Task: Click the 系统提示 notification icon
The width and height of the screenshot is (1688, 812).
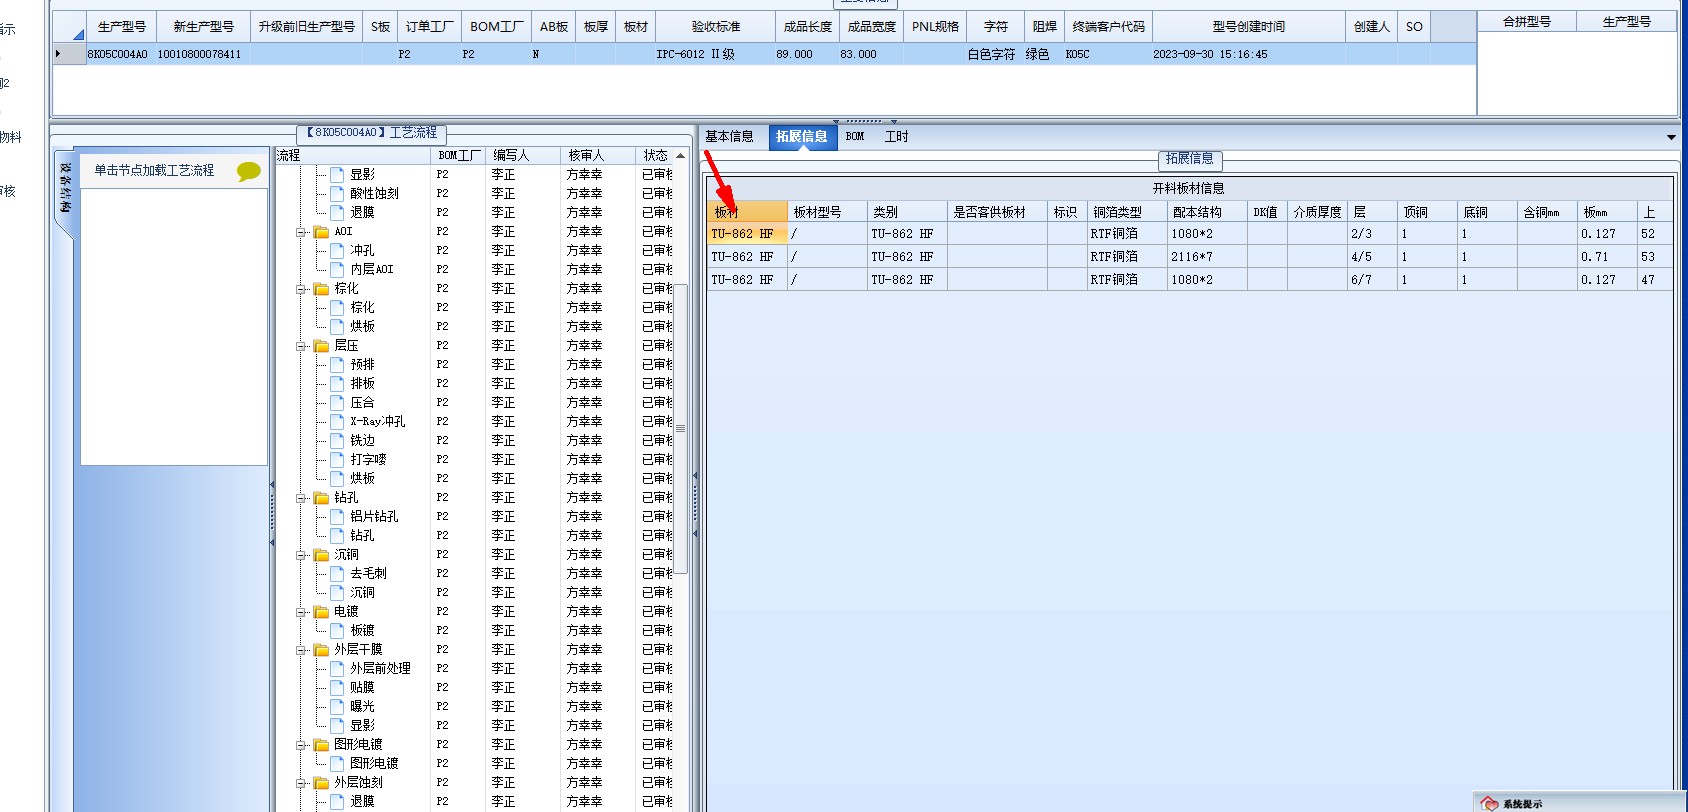Action: click(x=1489, y=803)
